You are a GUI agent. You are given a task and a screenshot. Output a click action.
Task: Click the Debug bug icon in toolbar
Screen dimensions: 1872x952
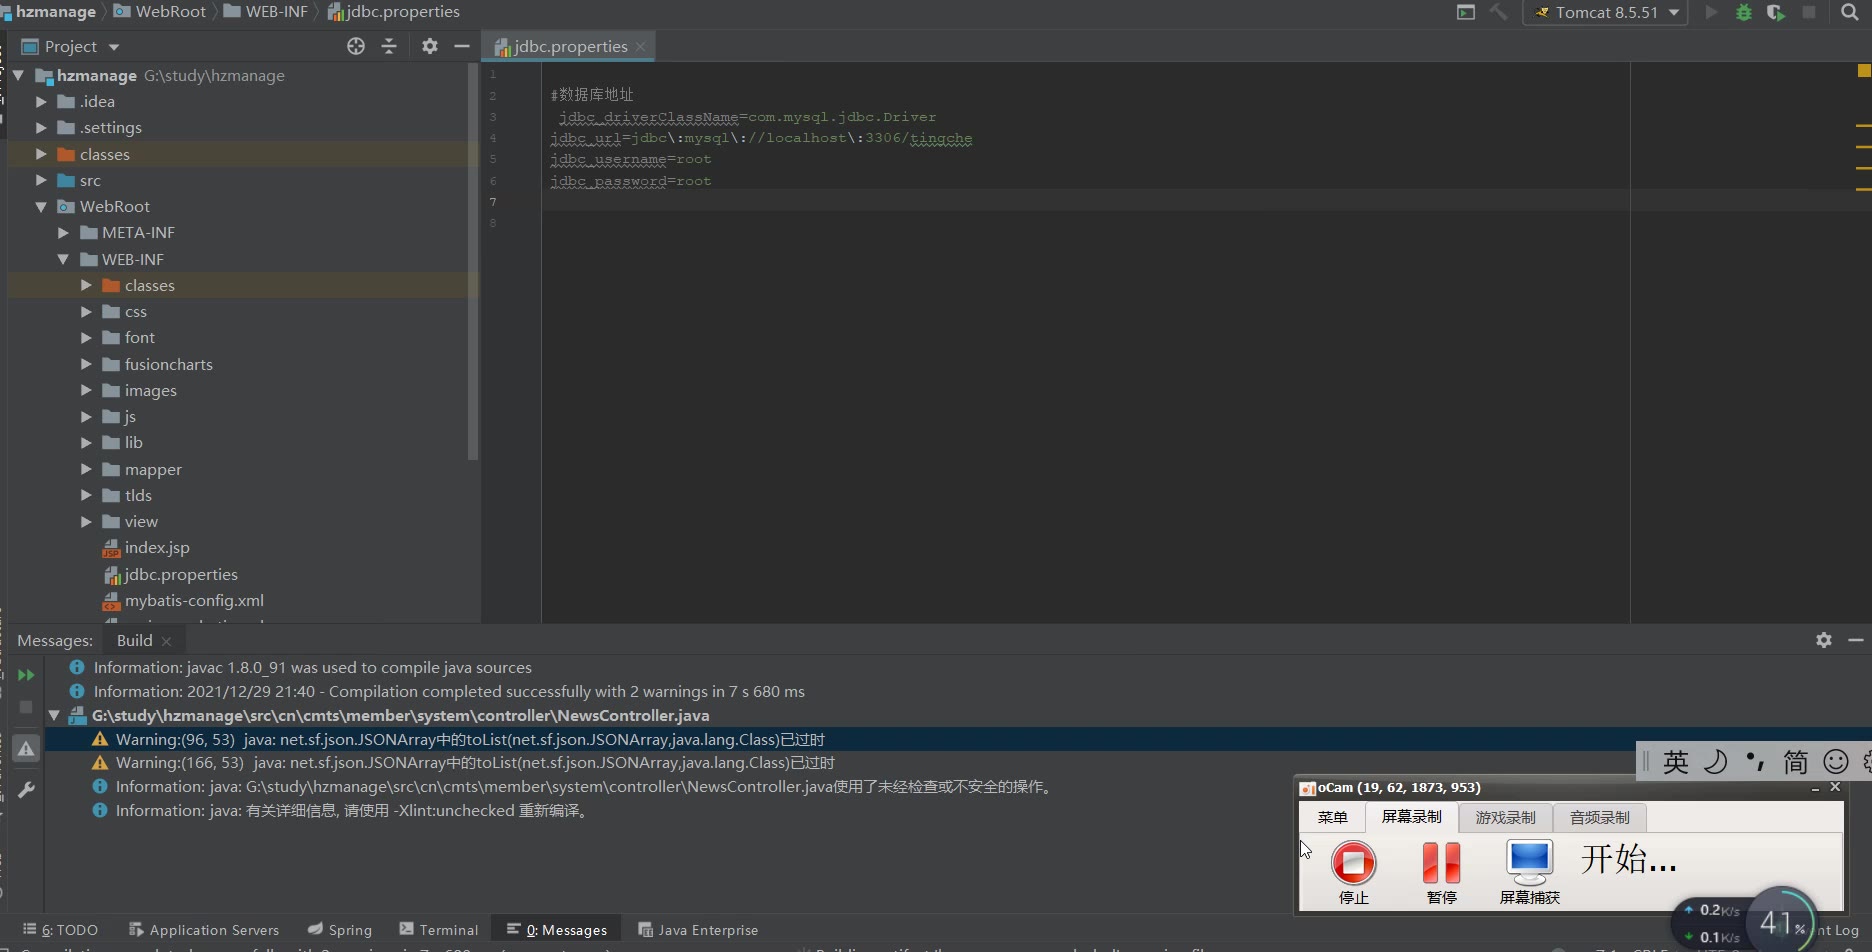click(1744, 12)
